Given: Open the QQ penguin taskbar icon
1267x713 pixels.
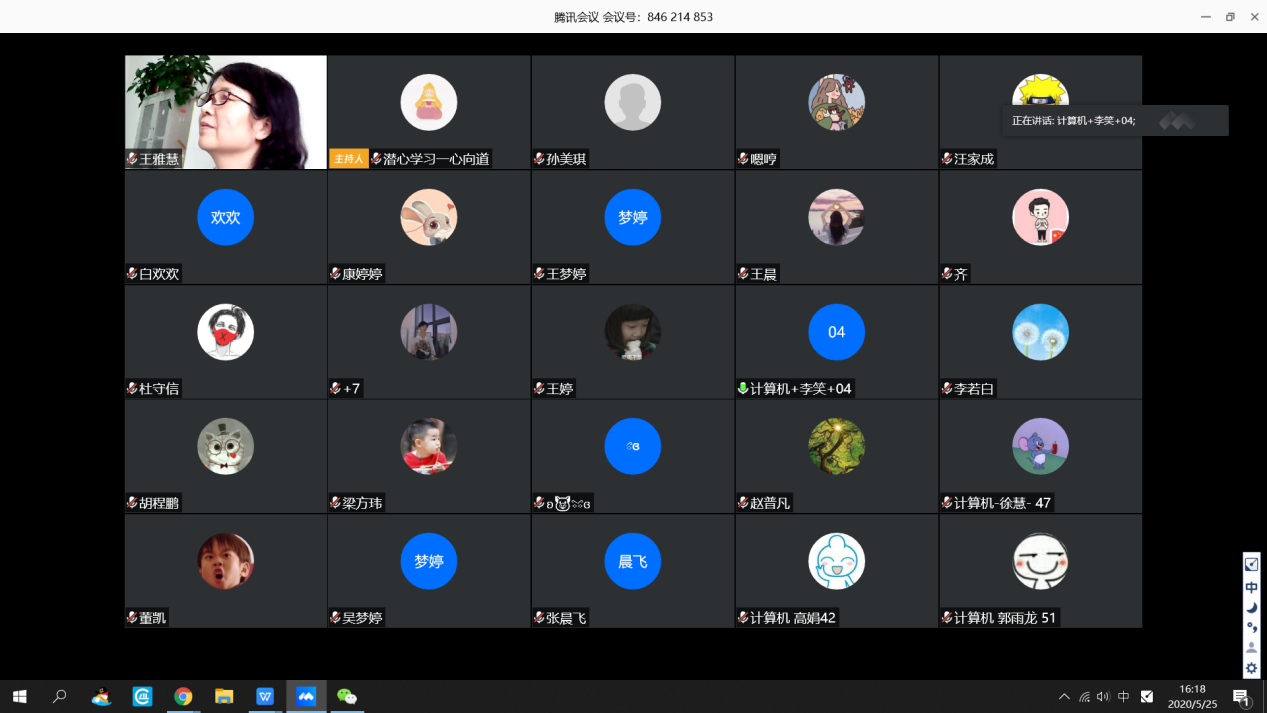Looking at the screenshot, I should tap(101, 696).
